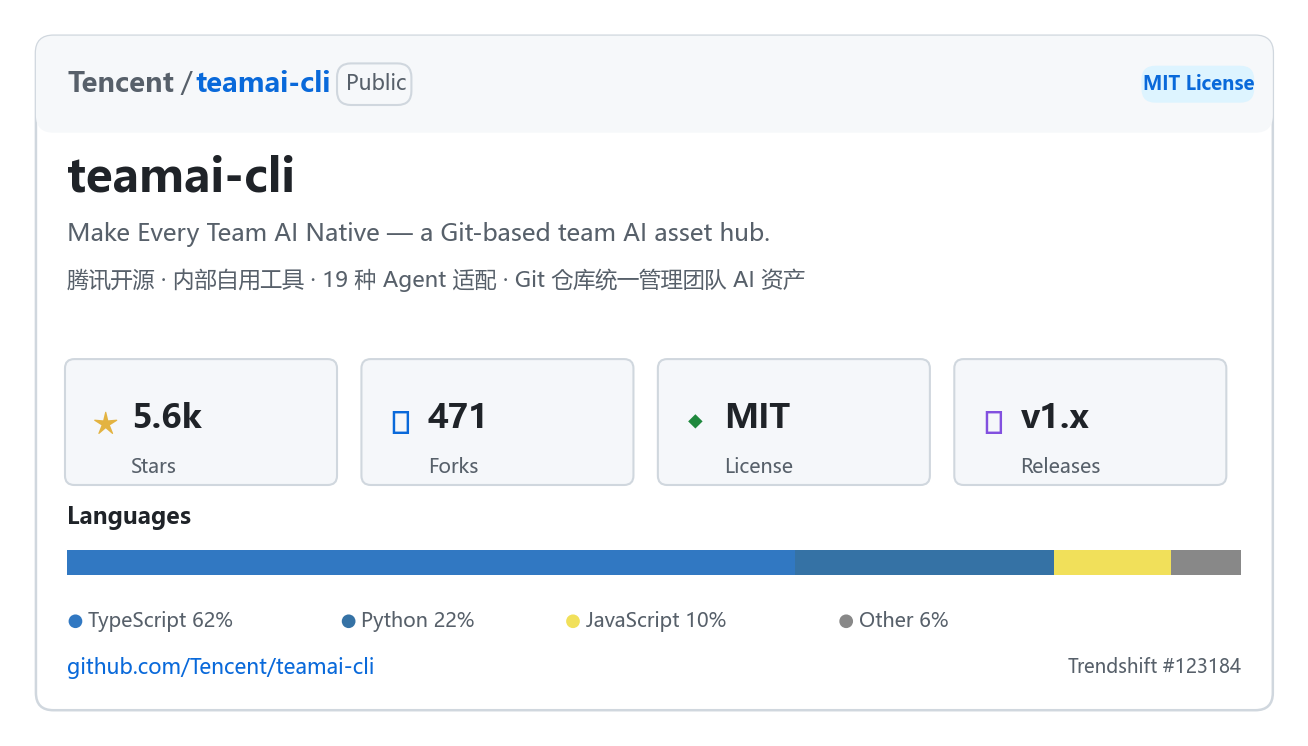Viewport: 1308px width, 746px height.
Task: Open the github.com/Tencent/teamai-cli link
Action: pos(221,666)
